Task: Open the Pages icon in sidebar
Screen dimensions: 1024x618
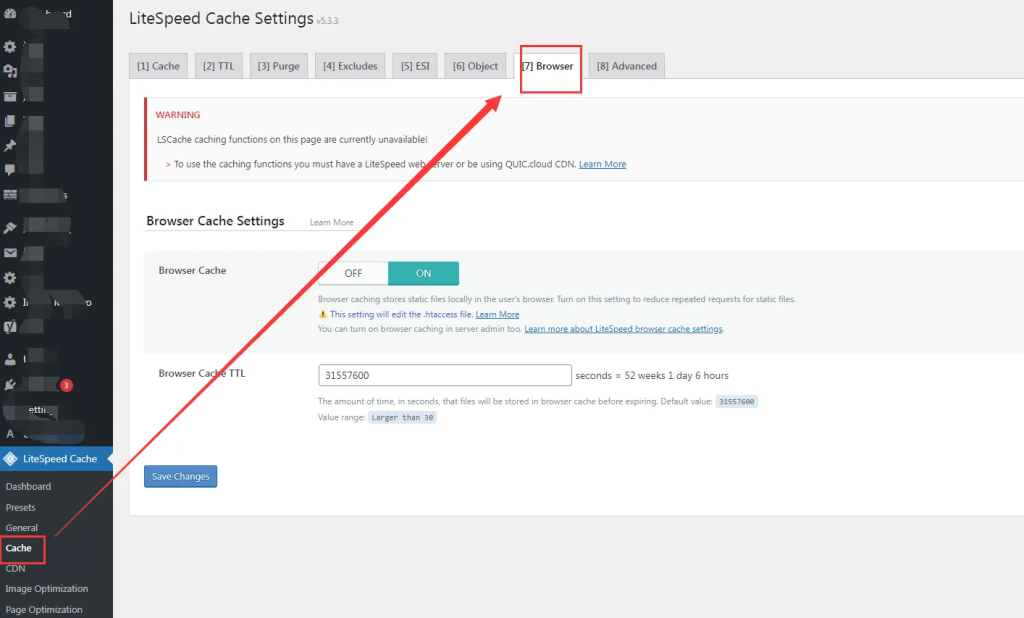Action: tap(10, 121)
